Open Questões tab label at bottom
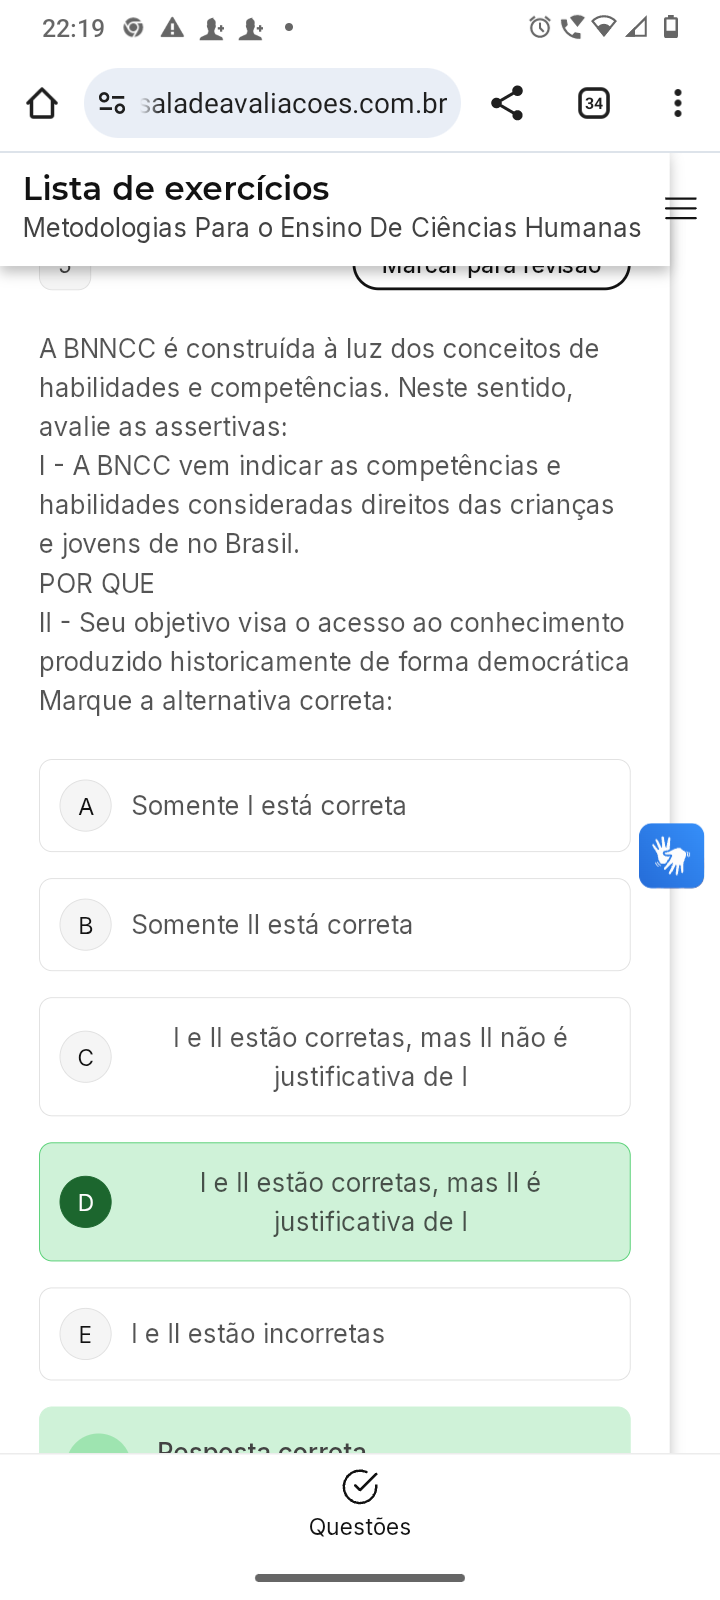720x1600 pixels. click(x=360, y=1527)
